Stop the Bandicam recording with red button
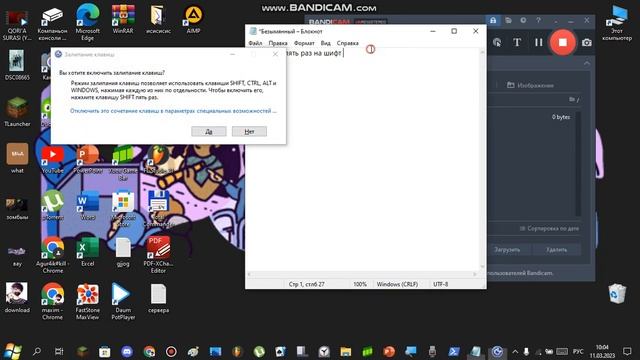 pyautogui.click(x=562, y=42)
